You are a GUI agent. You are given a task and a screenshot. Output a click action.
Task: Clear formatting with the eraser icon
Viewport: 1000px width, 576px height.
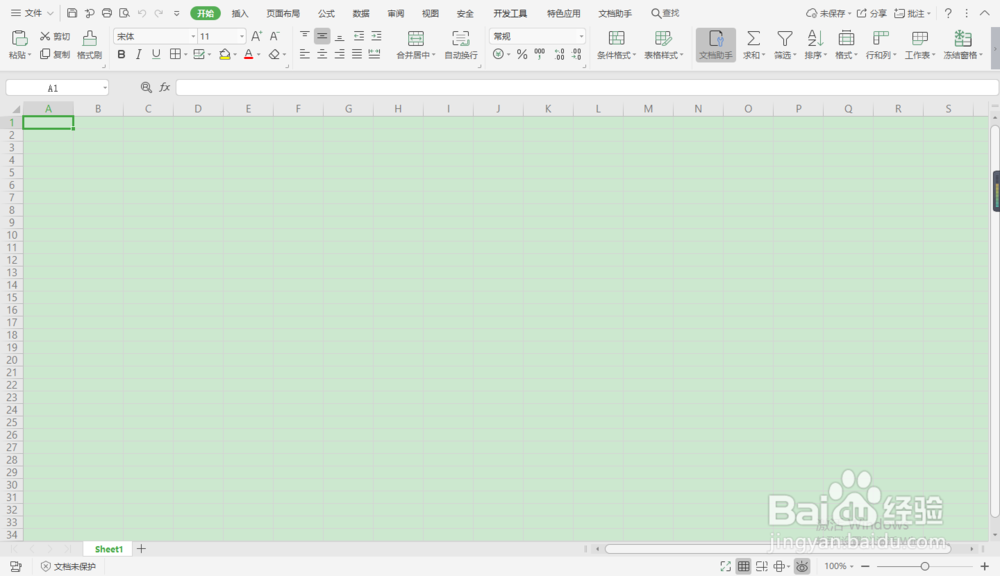(x=274, y=54)
